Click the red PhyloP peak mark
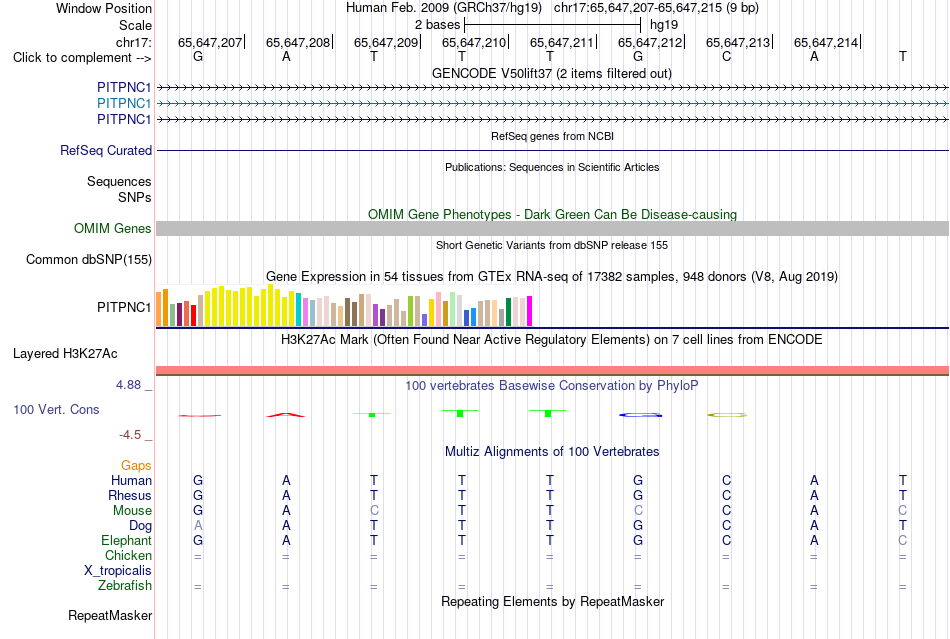 coord(286,415)
